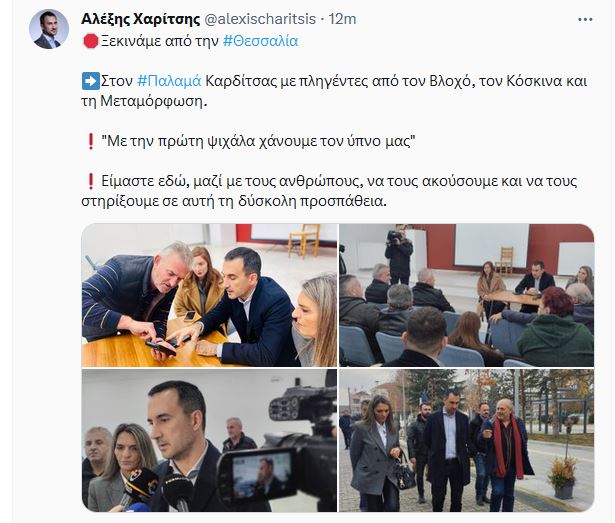615x523 pixels.
Task: Click the first red exclamation mark emoji
Action: coord(91,141)
